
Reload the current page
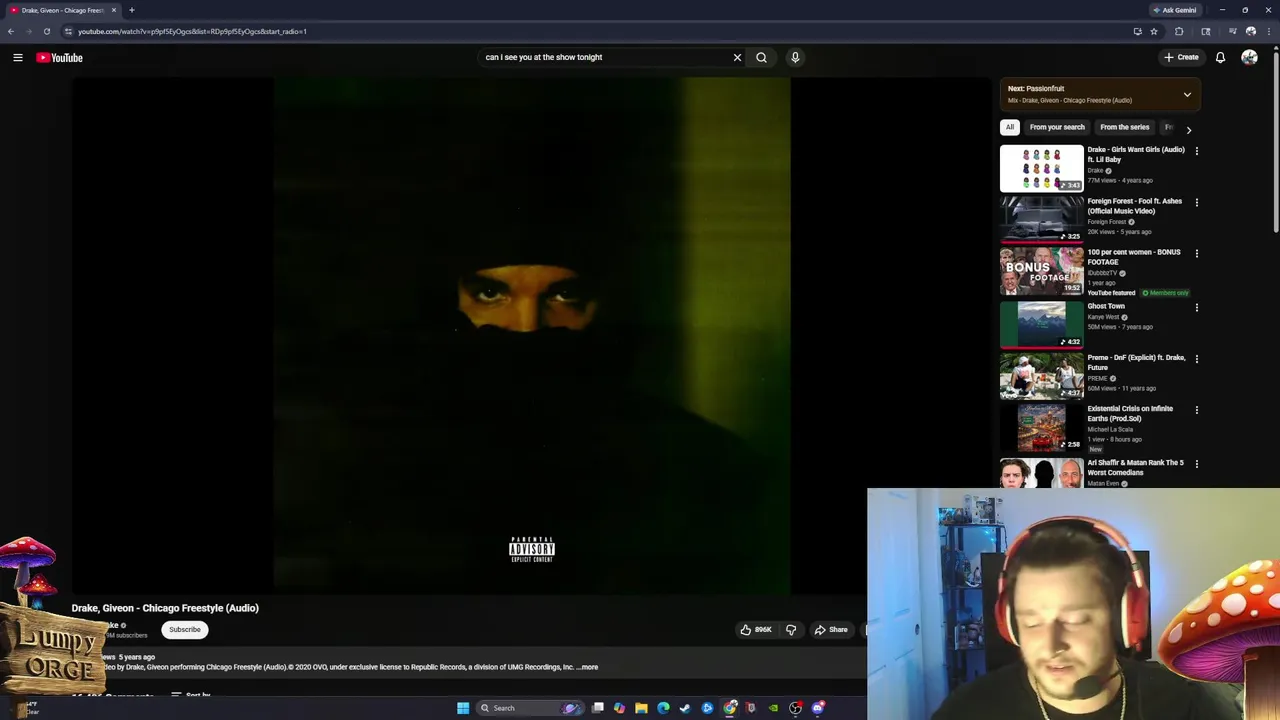[x=46, y=31]
